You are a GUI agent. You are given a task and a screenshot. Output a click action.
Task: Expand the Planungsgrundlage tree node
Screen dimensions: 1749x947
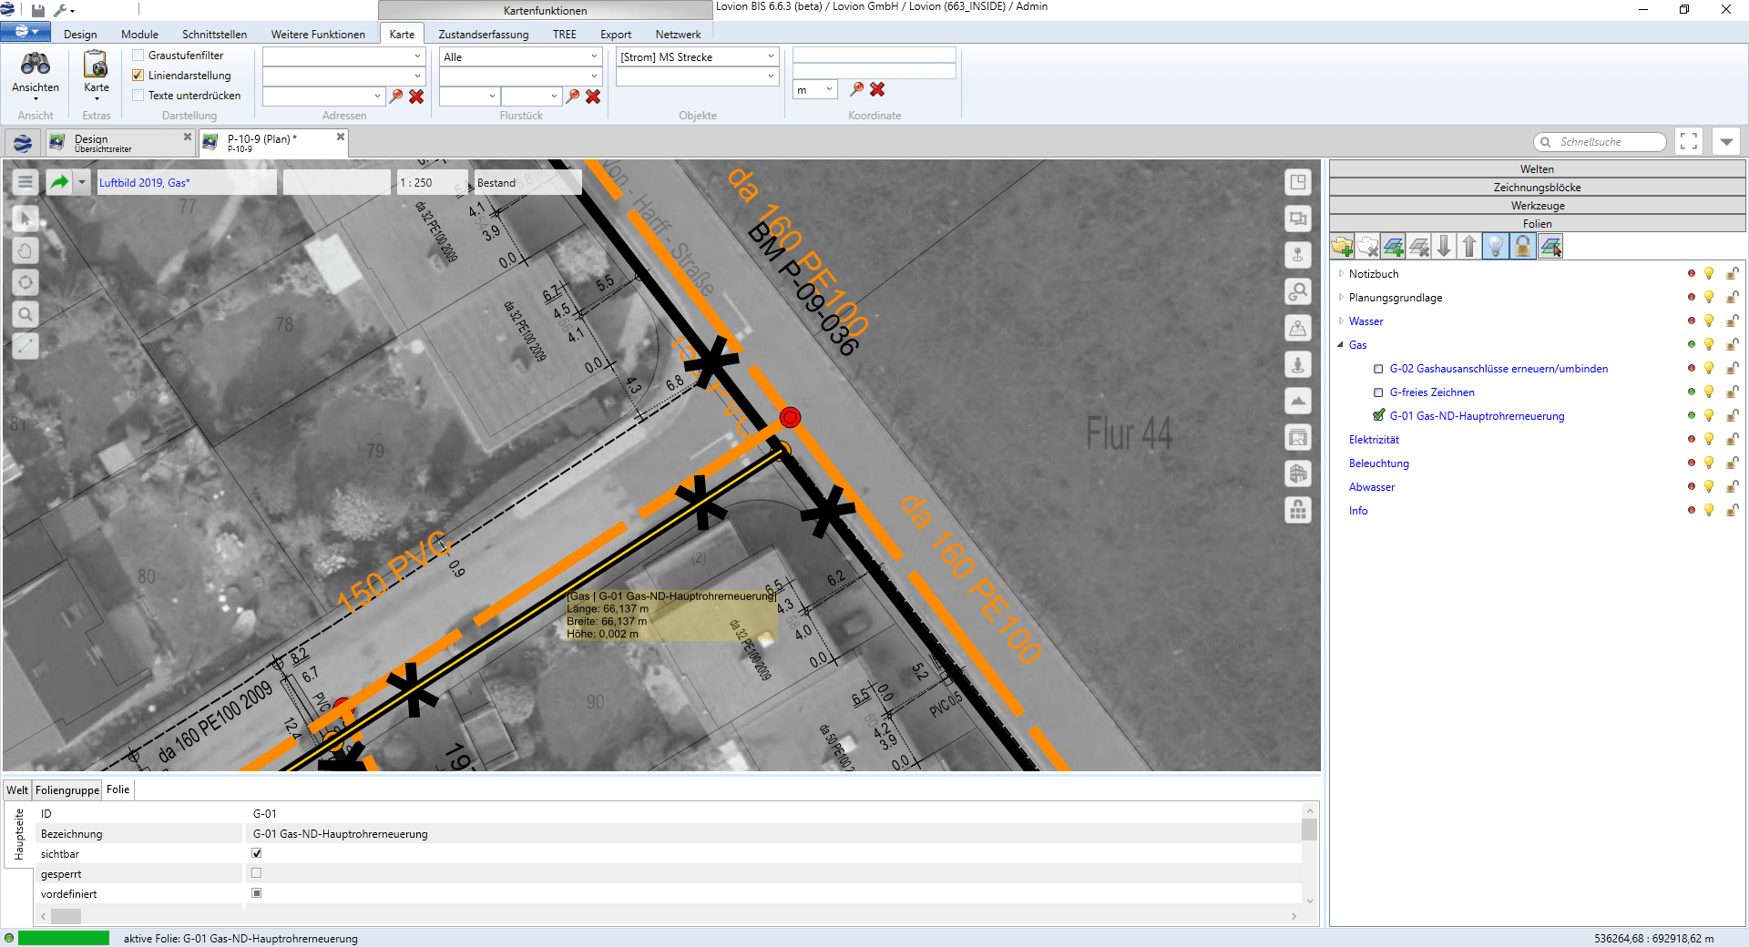(1341, 297)
